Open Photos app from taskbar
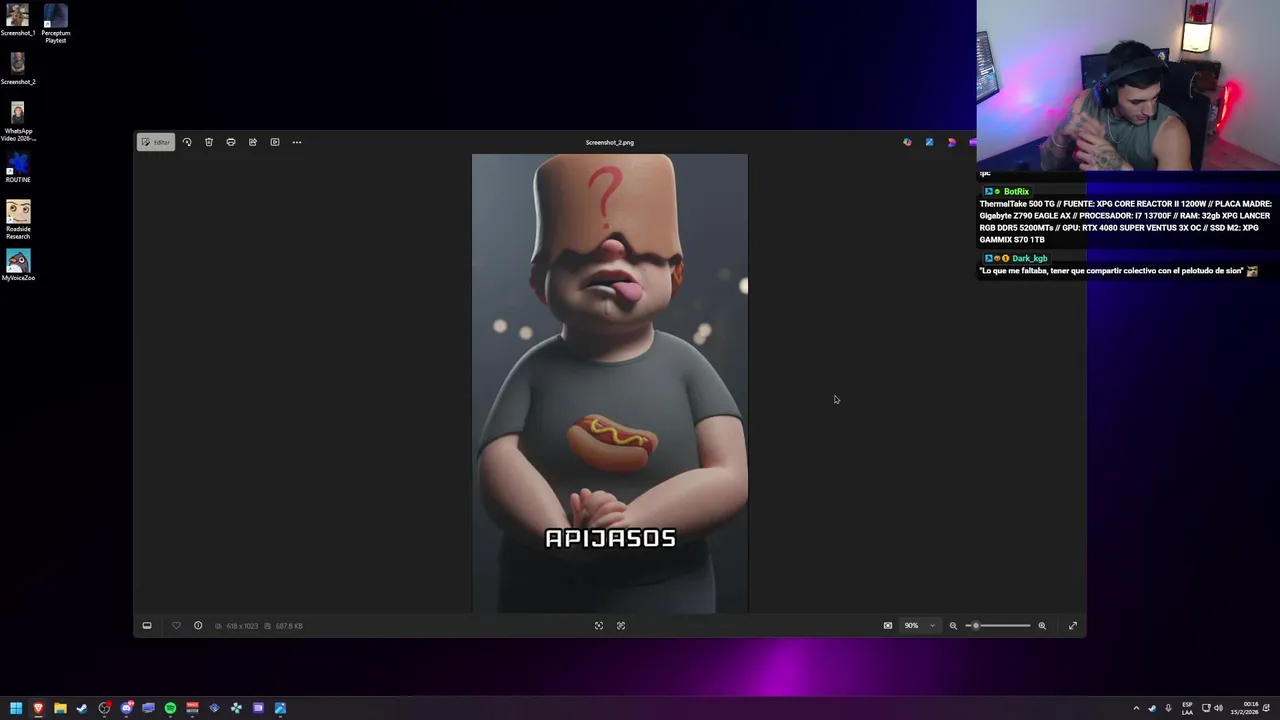 (280, 708)
